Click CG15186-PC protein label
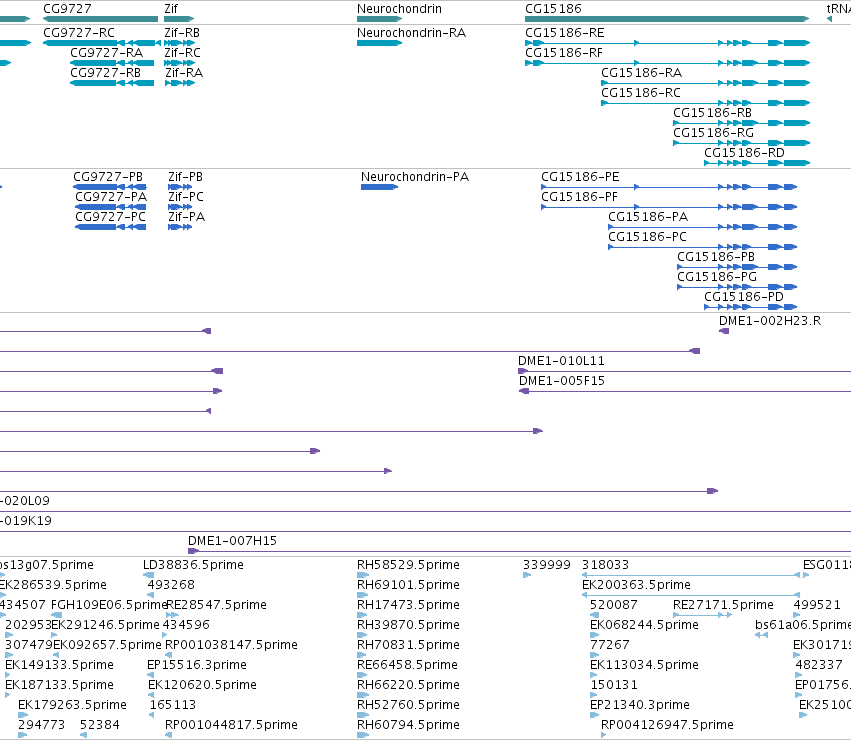The height and width of the screenshot is (740, 851). [x=647, y=237]
